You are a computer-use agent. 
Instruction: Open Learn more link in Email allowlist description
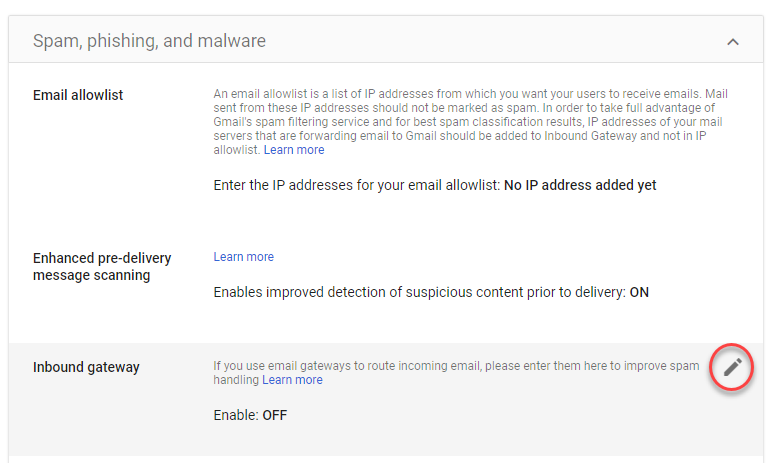(294, 150)
